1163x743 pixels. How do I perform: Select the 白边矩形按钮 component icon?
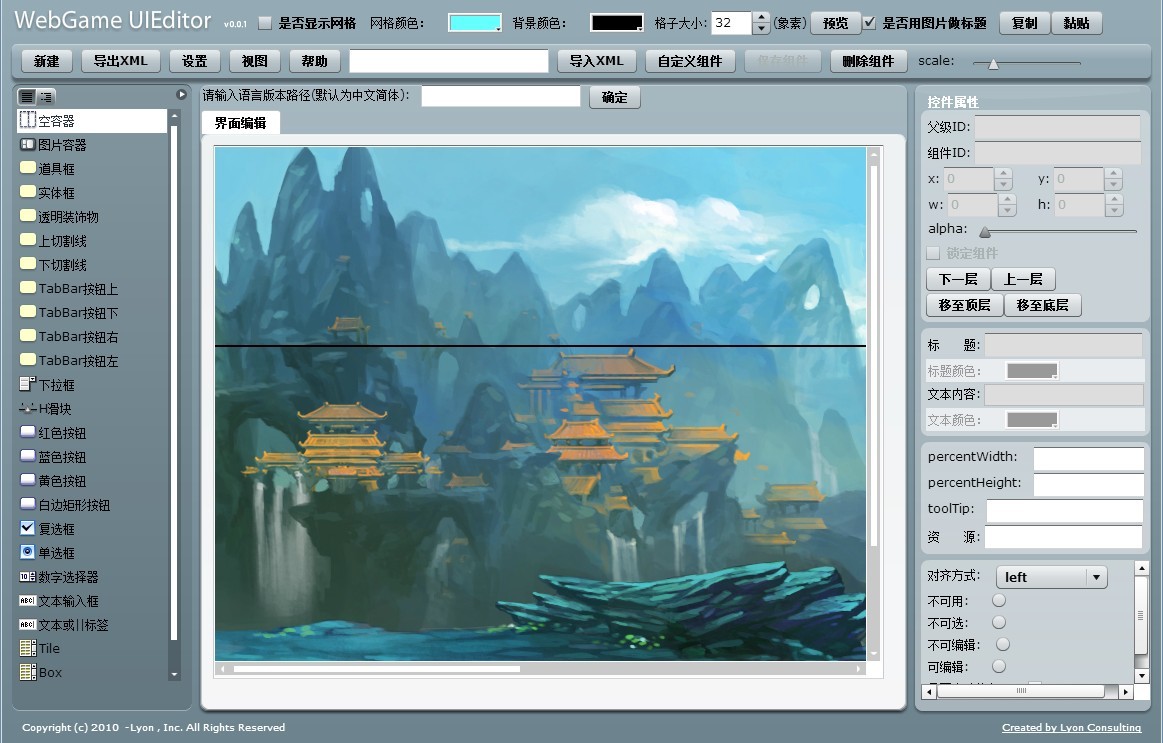click(x=27, y=504)
